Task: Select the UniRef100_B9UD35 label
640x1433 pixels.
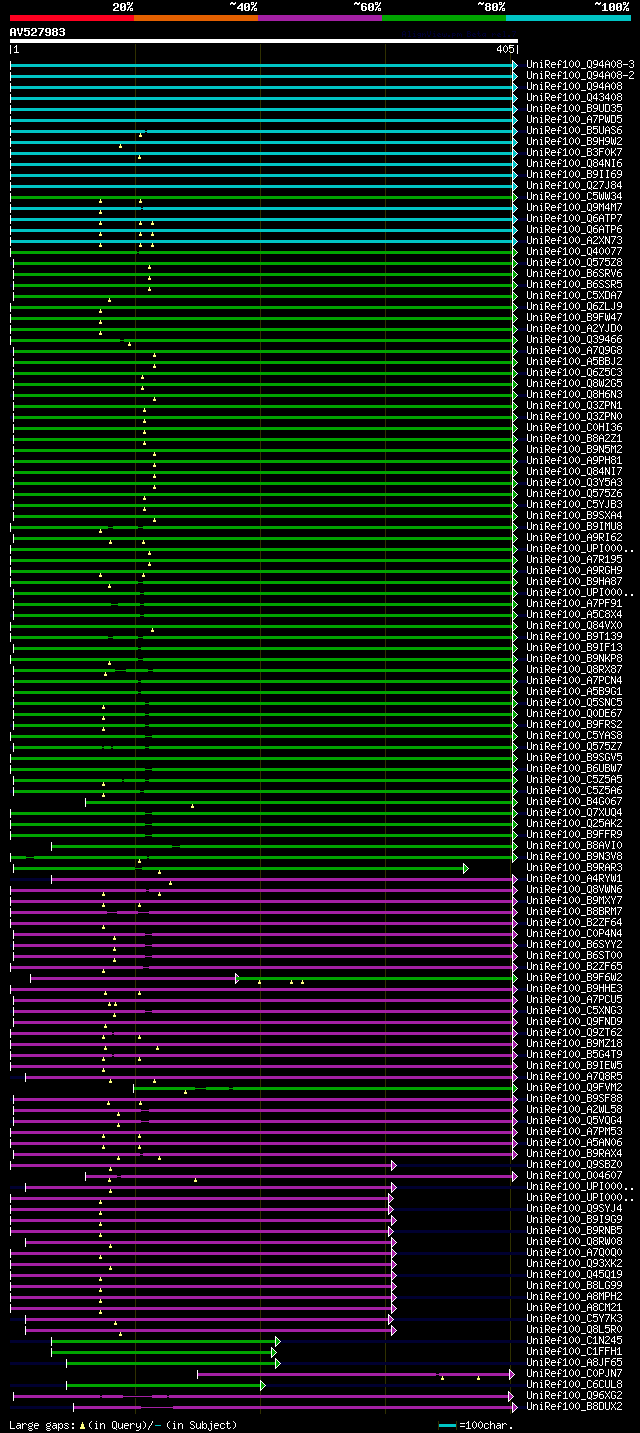Action: click(x=574, y=108)
